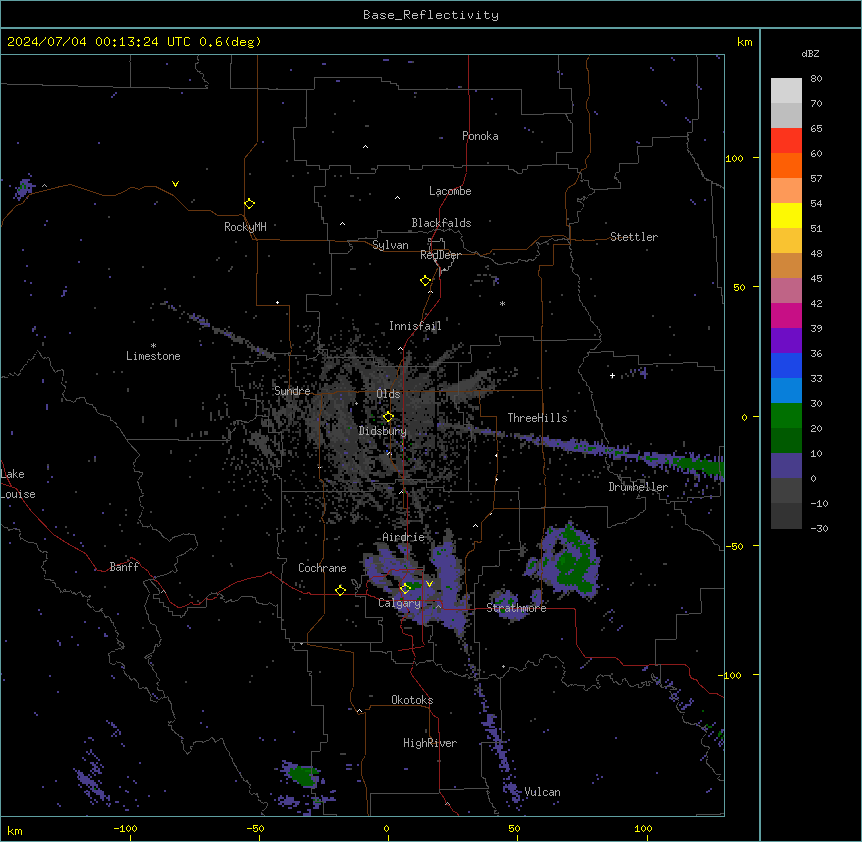862x842 pixels.
Task: Select the pink 42-45 dBZ legend color
Action: [786, 290]
